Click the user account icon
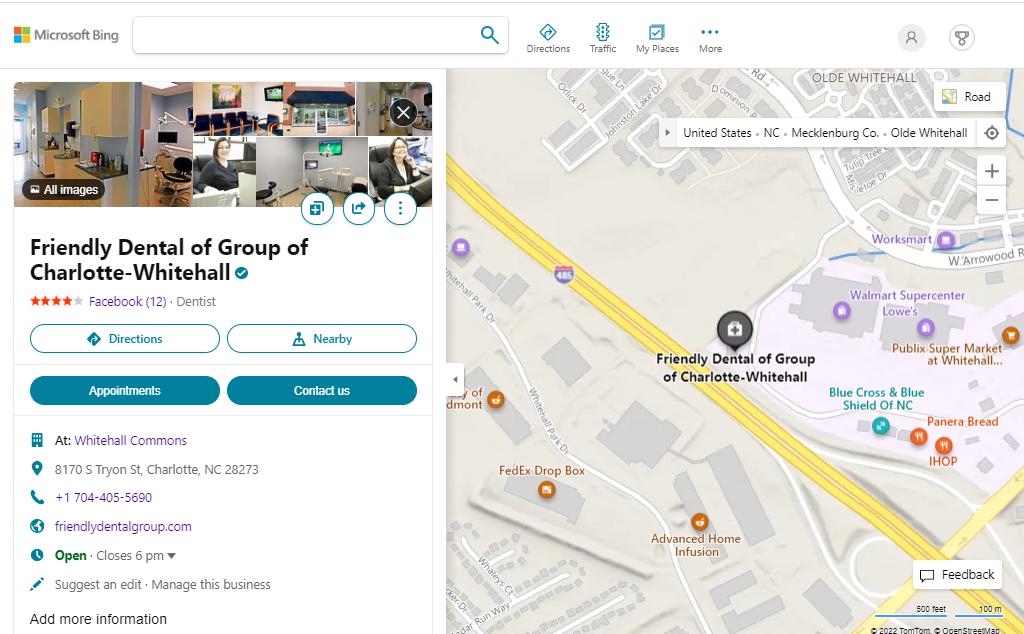This screenshot has height=634, width=1024. coord(911,38)
